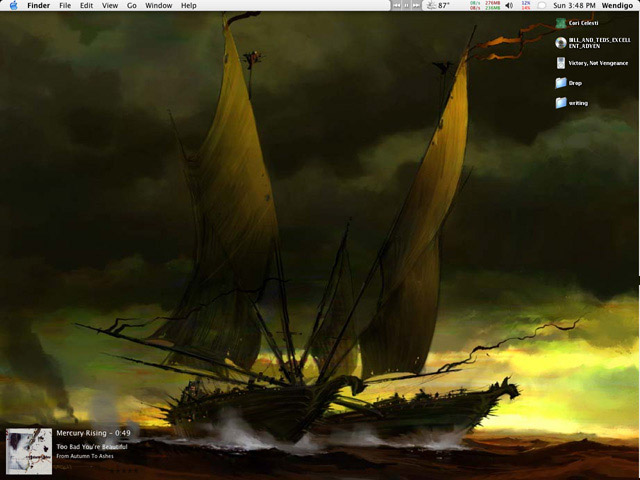Click the writing folder label
The image size is (640, 480).
coord(578,103)
